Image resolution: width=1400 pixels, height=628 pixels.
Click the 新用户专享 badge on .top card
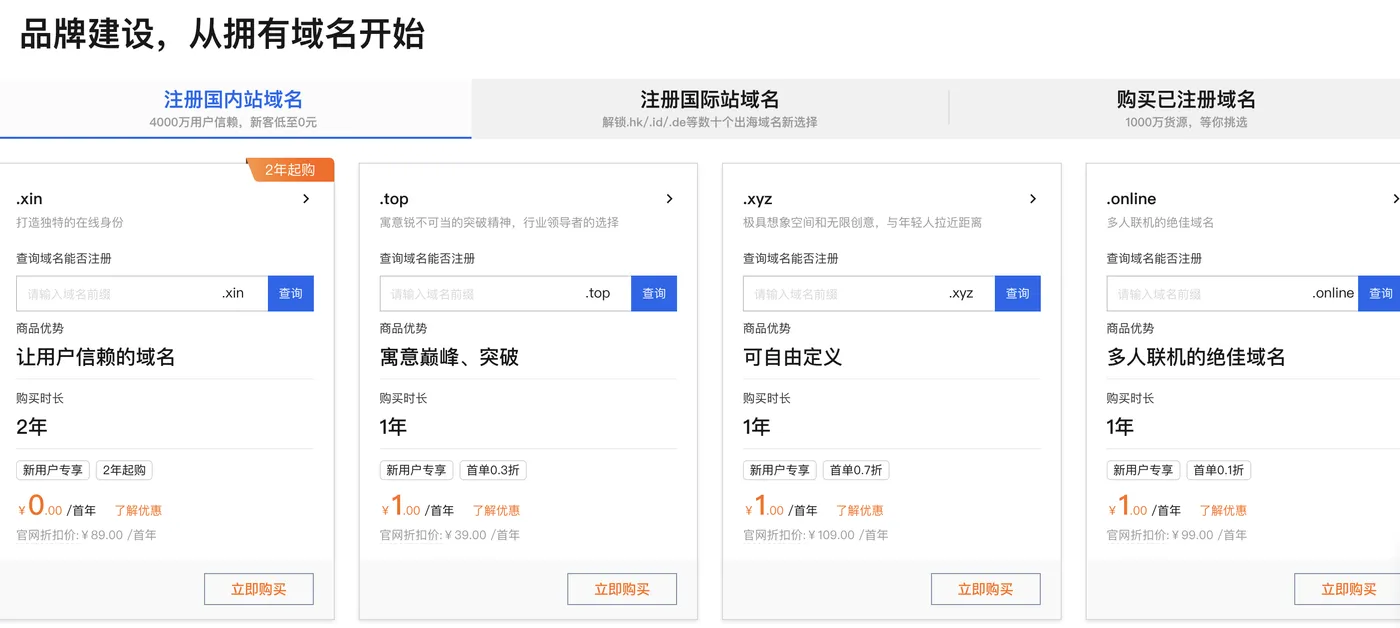pyautogui.click(x=415, y=469)
